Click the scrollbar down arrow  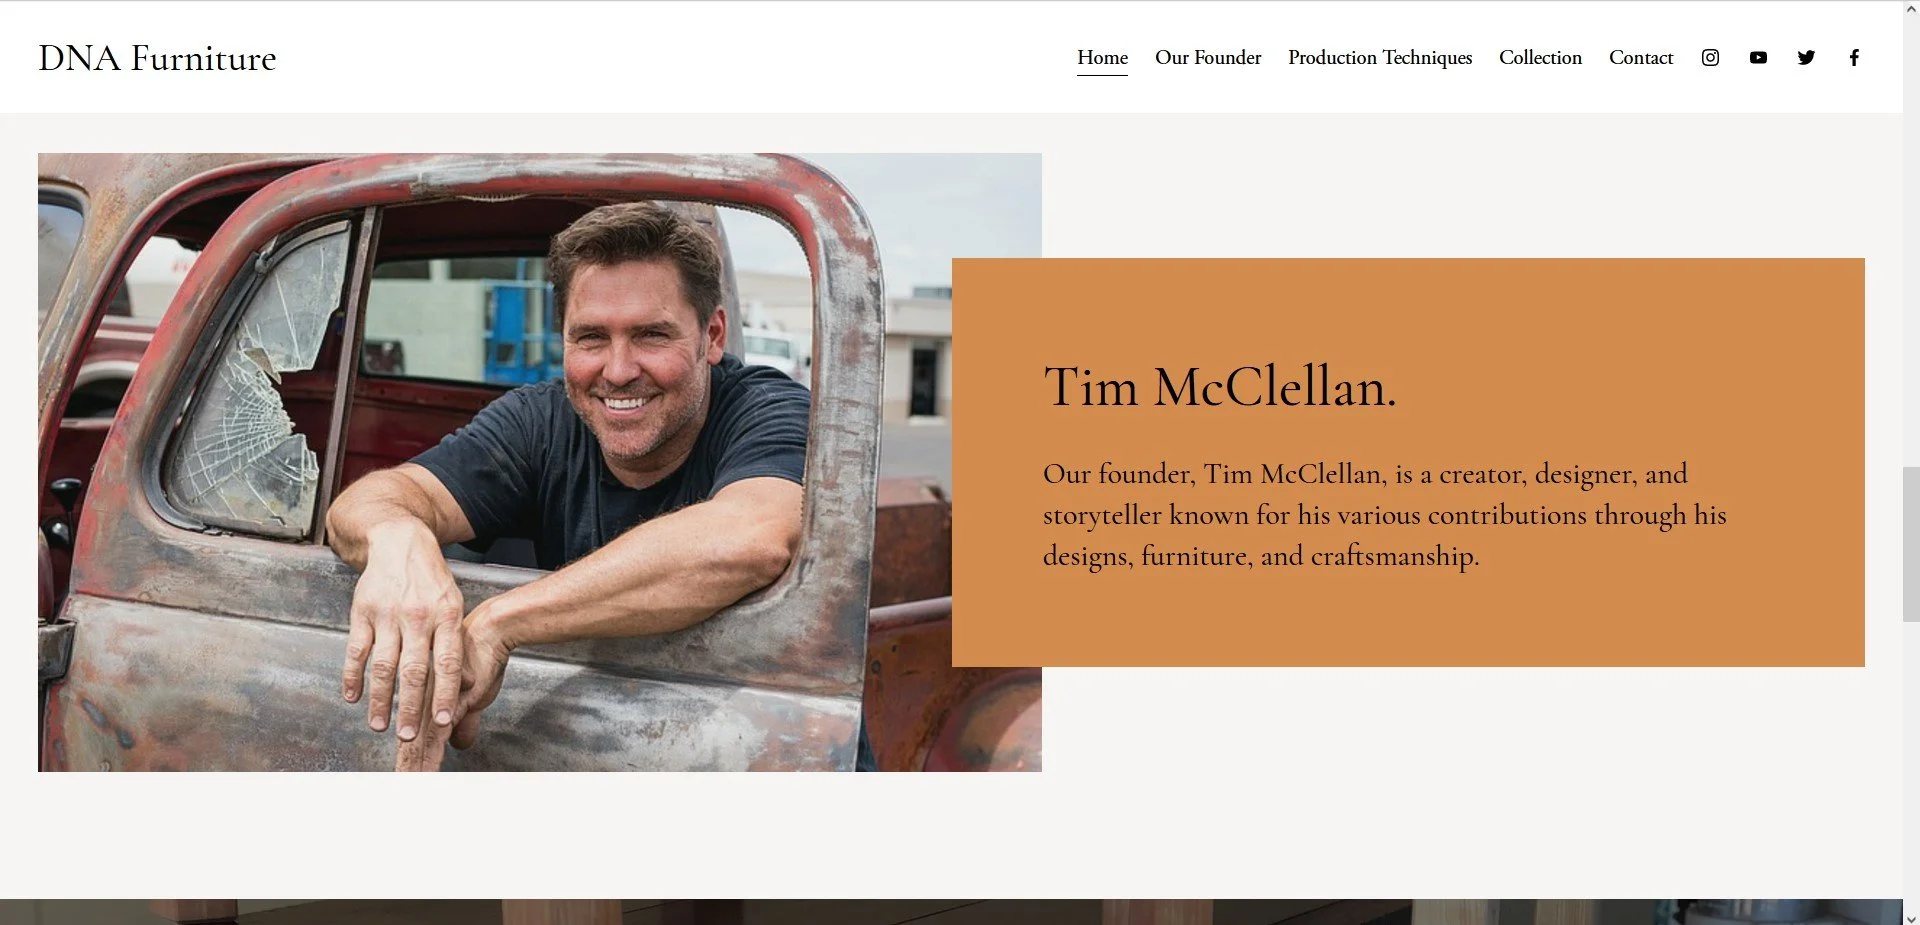1911,917
